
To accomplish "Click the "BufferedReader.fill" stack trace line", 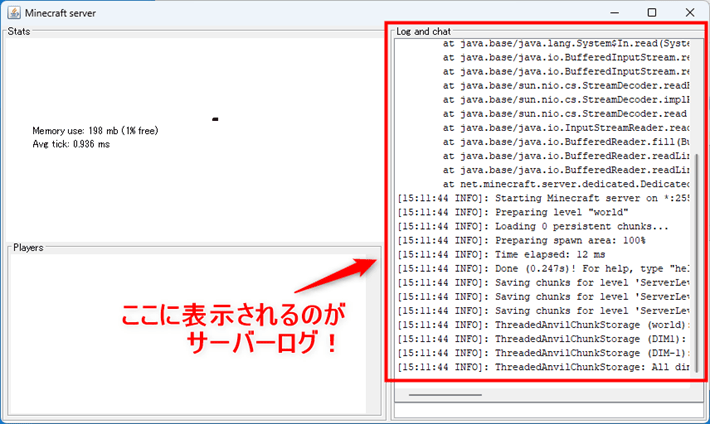I will [566, 142].
